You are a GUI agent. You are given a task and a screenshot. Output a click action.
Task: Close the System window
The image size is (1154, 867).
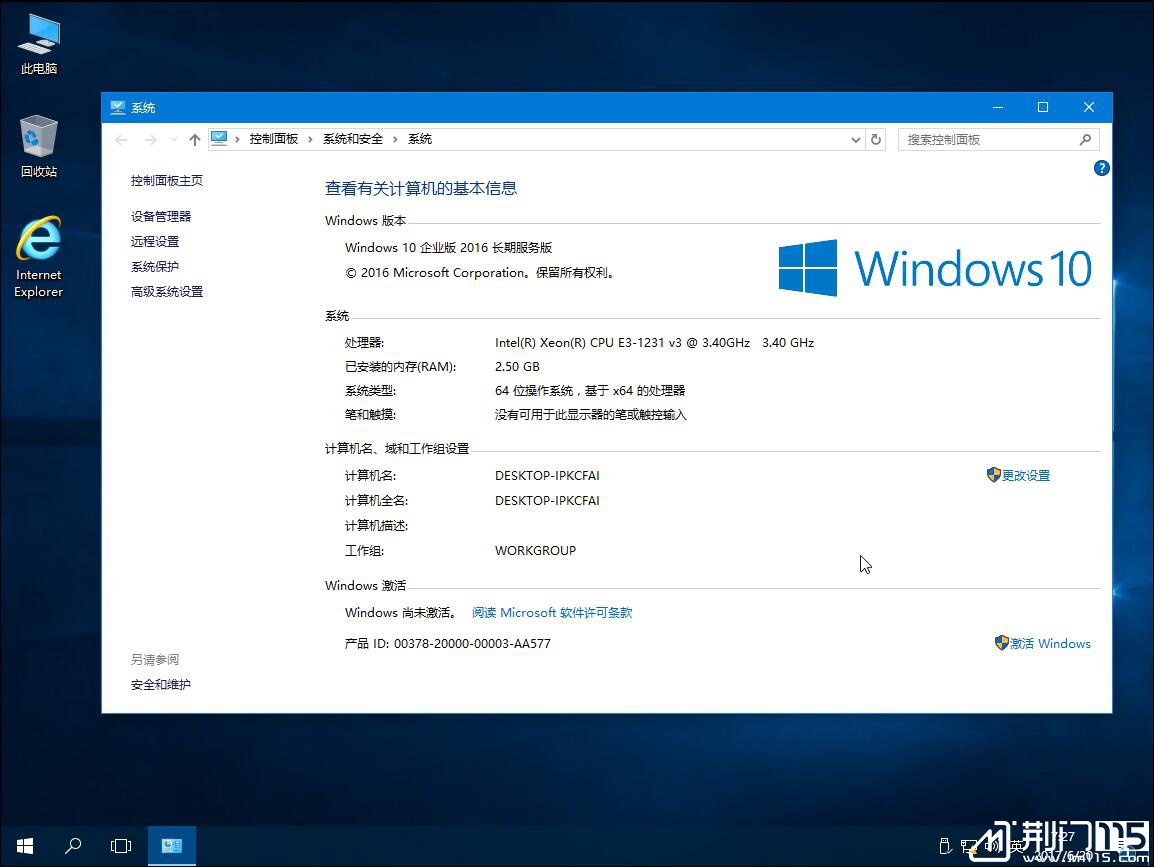click(x=1089, y=107)
